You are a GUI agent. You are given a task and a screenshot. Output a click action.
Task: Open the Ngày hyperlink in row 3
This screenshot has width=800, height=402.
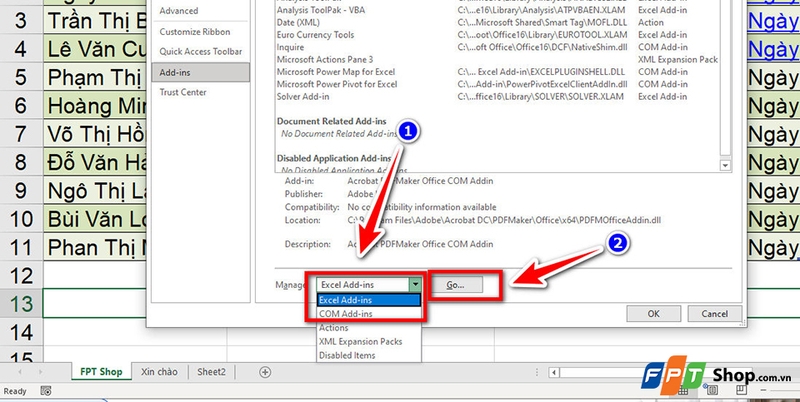coord(773,21)
